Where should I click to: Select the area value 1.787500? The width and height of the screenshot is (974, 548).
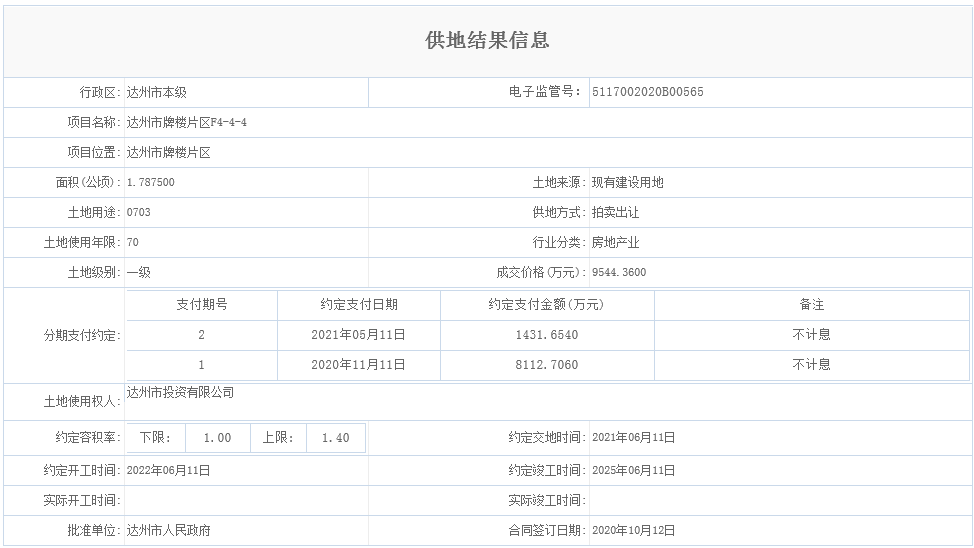pyautogui.click(x=150, y=182)
